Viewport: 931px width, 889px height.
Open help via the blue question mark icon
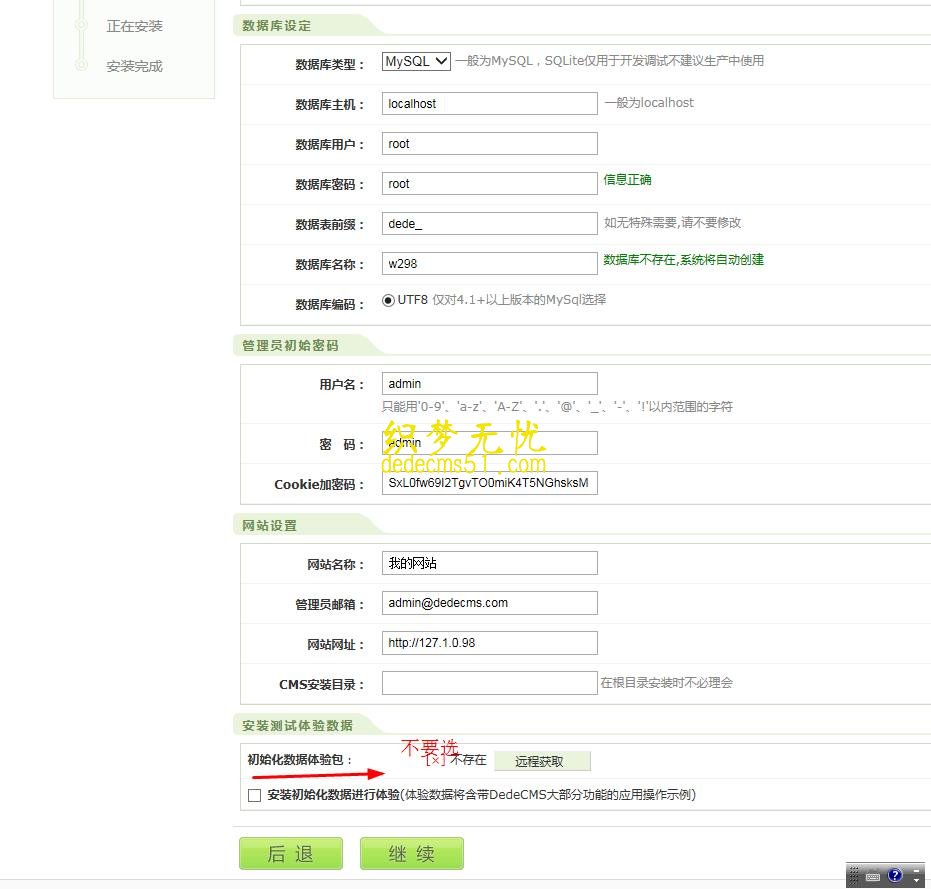pyautogui.click(x=896, y=876)
